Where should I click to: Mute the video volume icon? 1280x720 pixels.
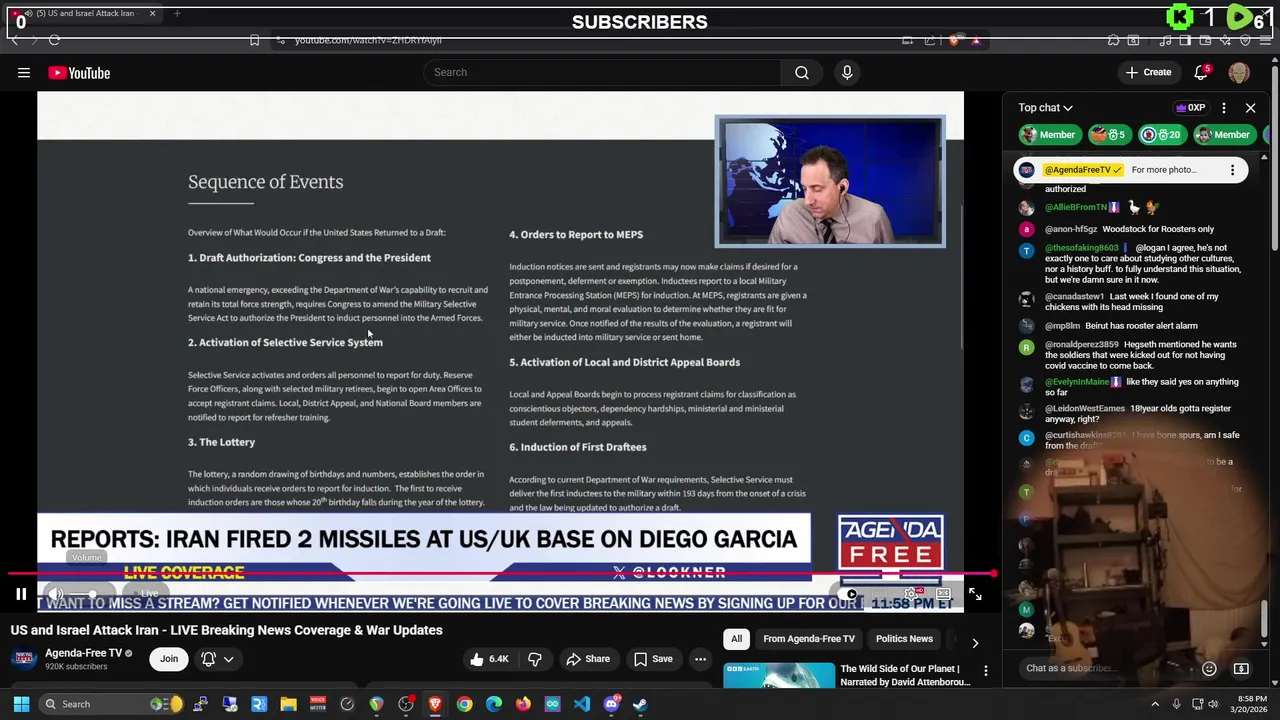56,594
